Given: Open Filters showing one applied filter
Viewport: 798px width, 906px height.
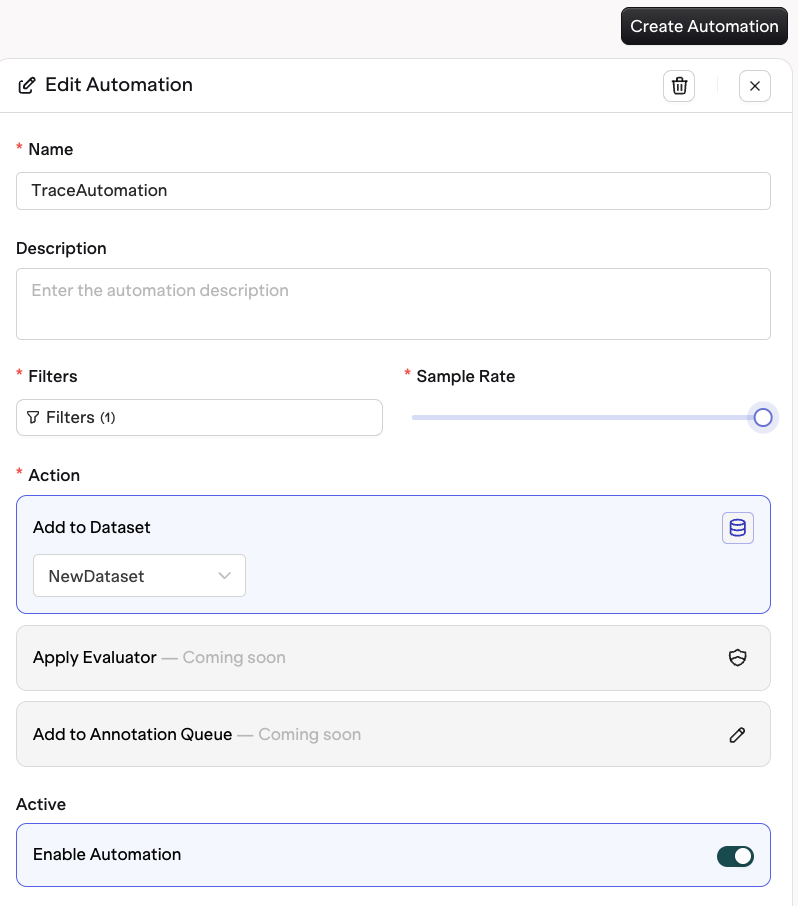Looking at the screenshot, I should point(199,417).
